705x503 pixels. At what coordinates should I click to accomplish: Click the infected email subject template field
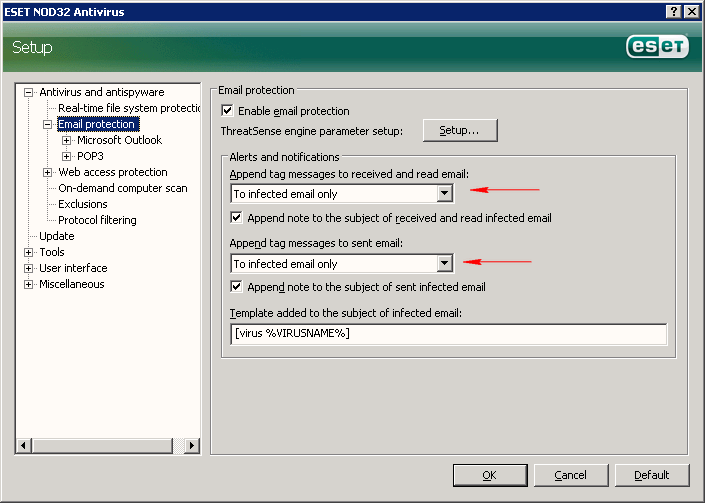[448, 334]
